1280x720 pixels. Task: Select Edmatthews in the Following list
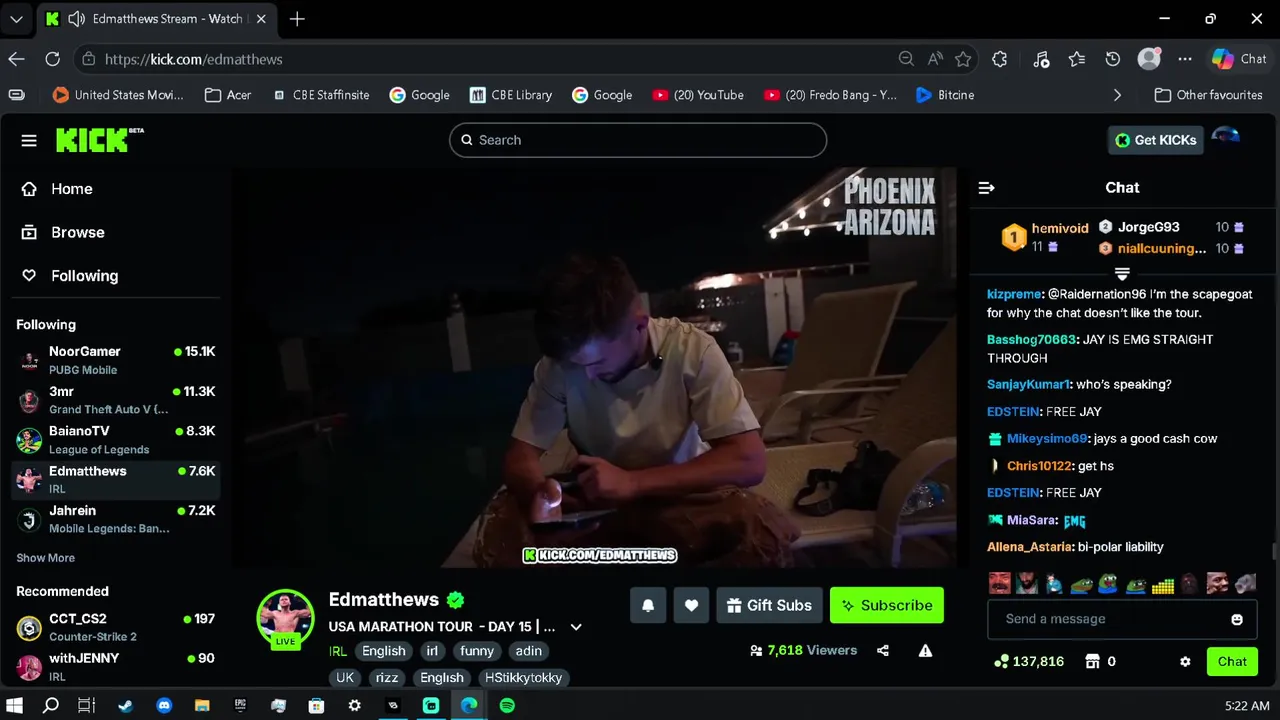tap(116, 480)
